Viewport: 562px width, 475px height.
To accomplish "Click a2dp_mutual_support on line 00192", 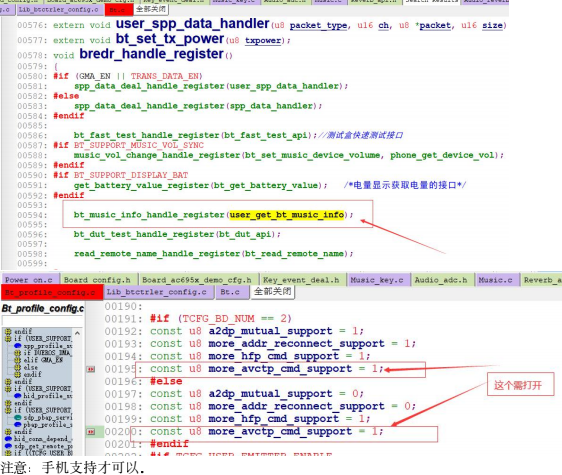I will [271, 331].
